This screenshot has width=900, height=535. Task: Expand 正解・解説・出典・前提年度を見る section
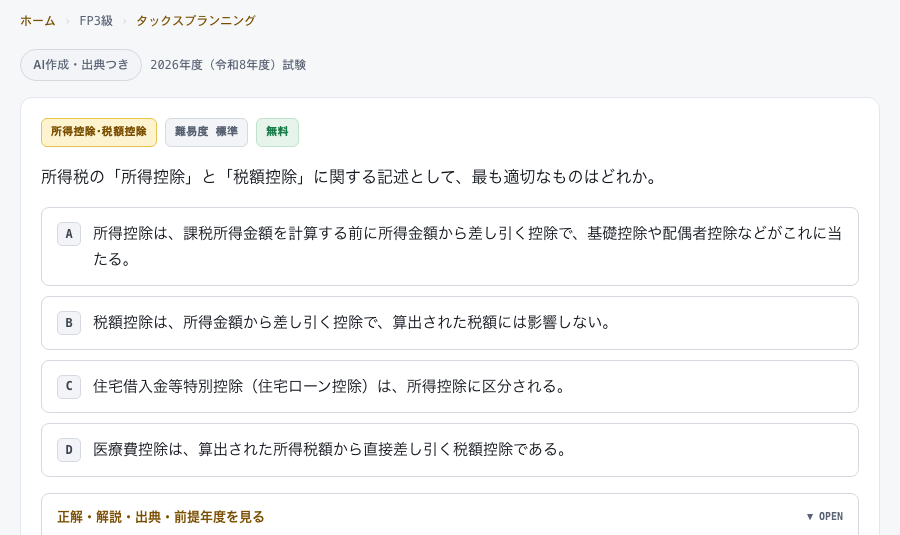click(x=450, y=516)
